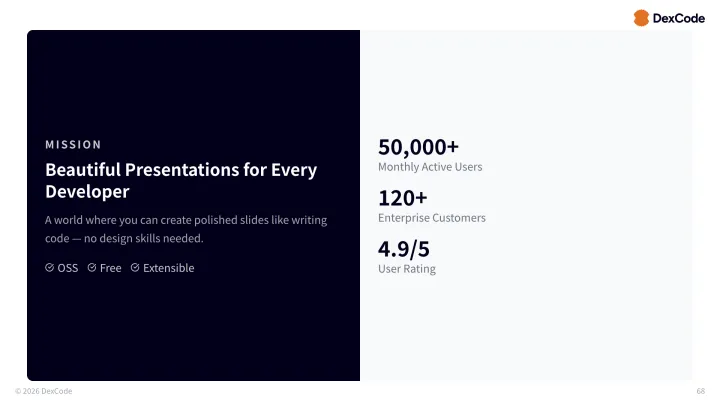
Task: Click the check icon beside Free
Action: [92, 268]
